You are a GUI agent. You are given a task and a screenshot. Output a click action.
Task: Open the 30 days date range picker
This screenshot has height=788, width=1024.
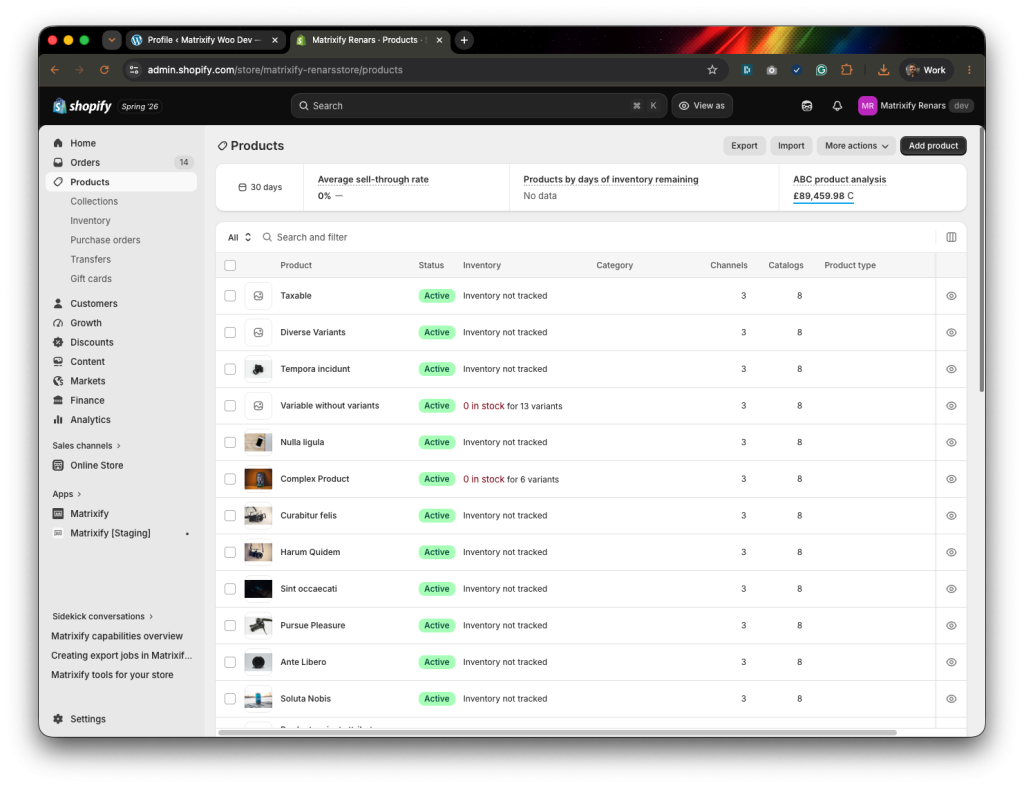(x=260, y=187)
